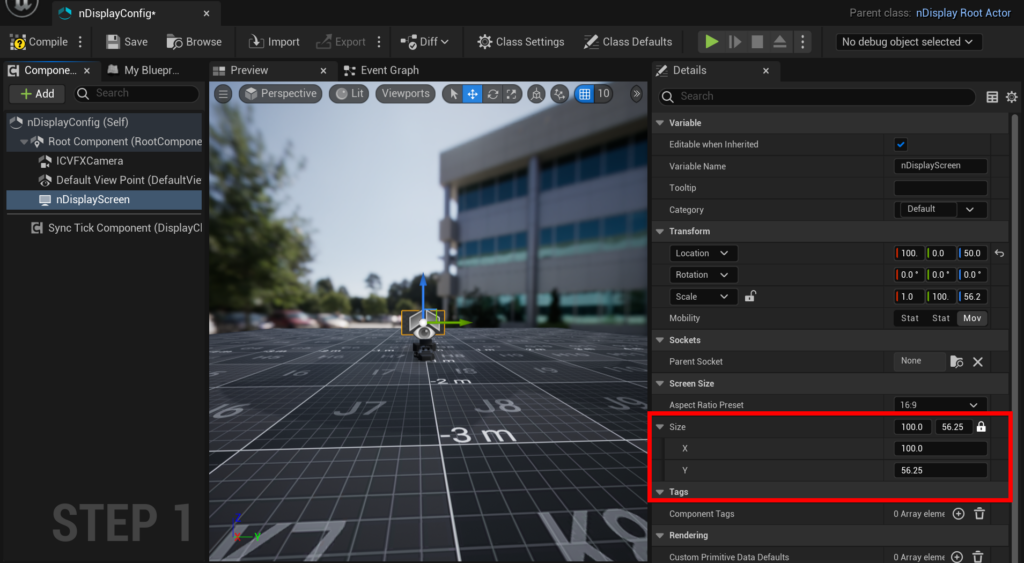Click the Add component button
1024x563 pixels.
pos(37,94)
